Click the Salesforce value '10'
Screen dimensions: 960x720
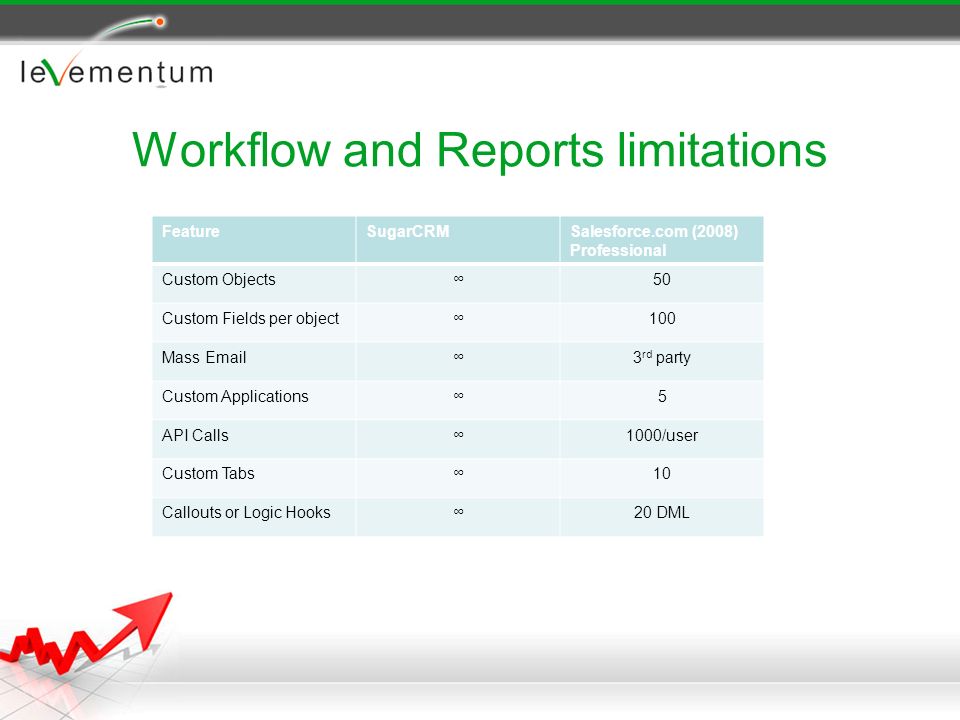(662, 474)
